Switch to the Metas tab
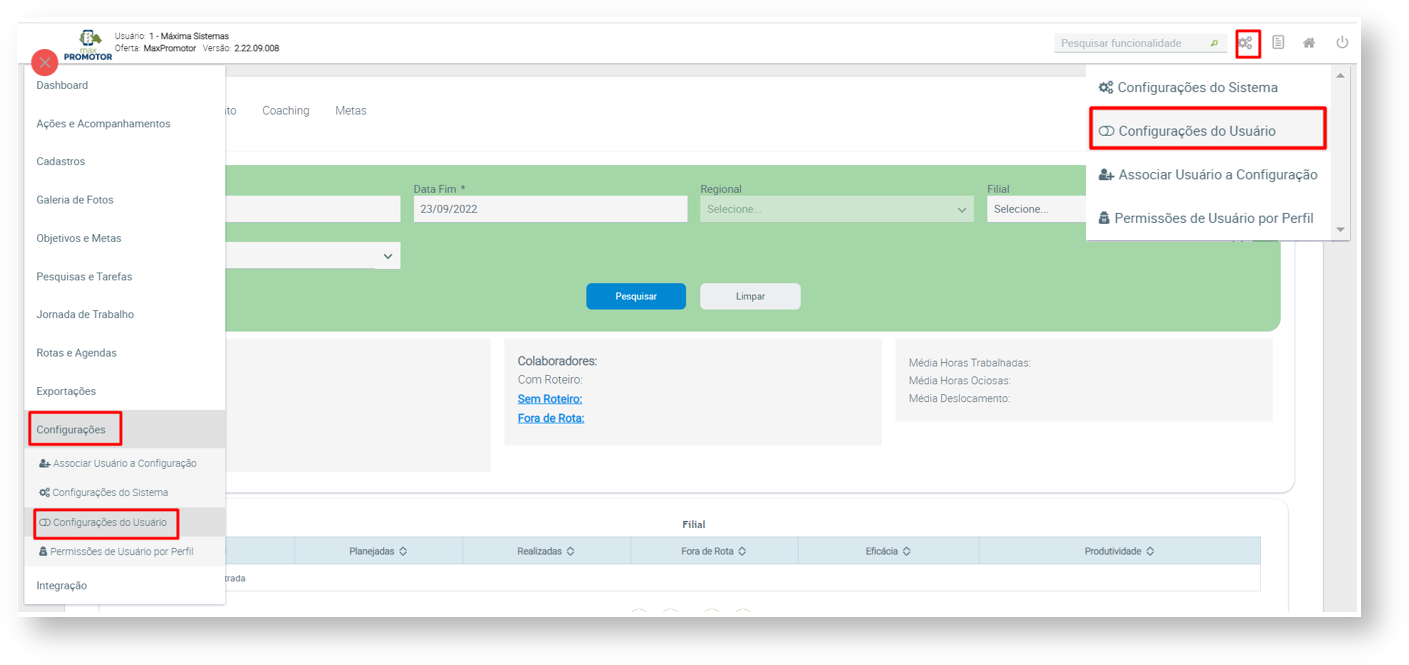 [x=351, y=111]
